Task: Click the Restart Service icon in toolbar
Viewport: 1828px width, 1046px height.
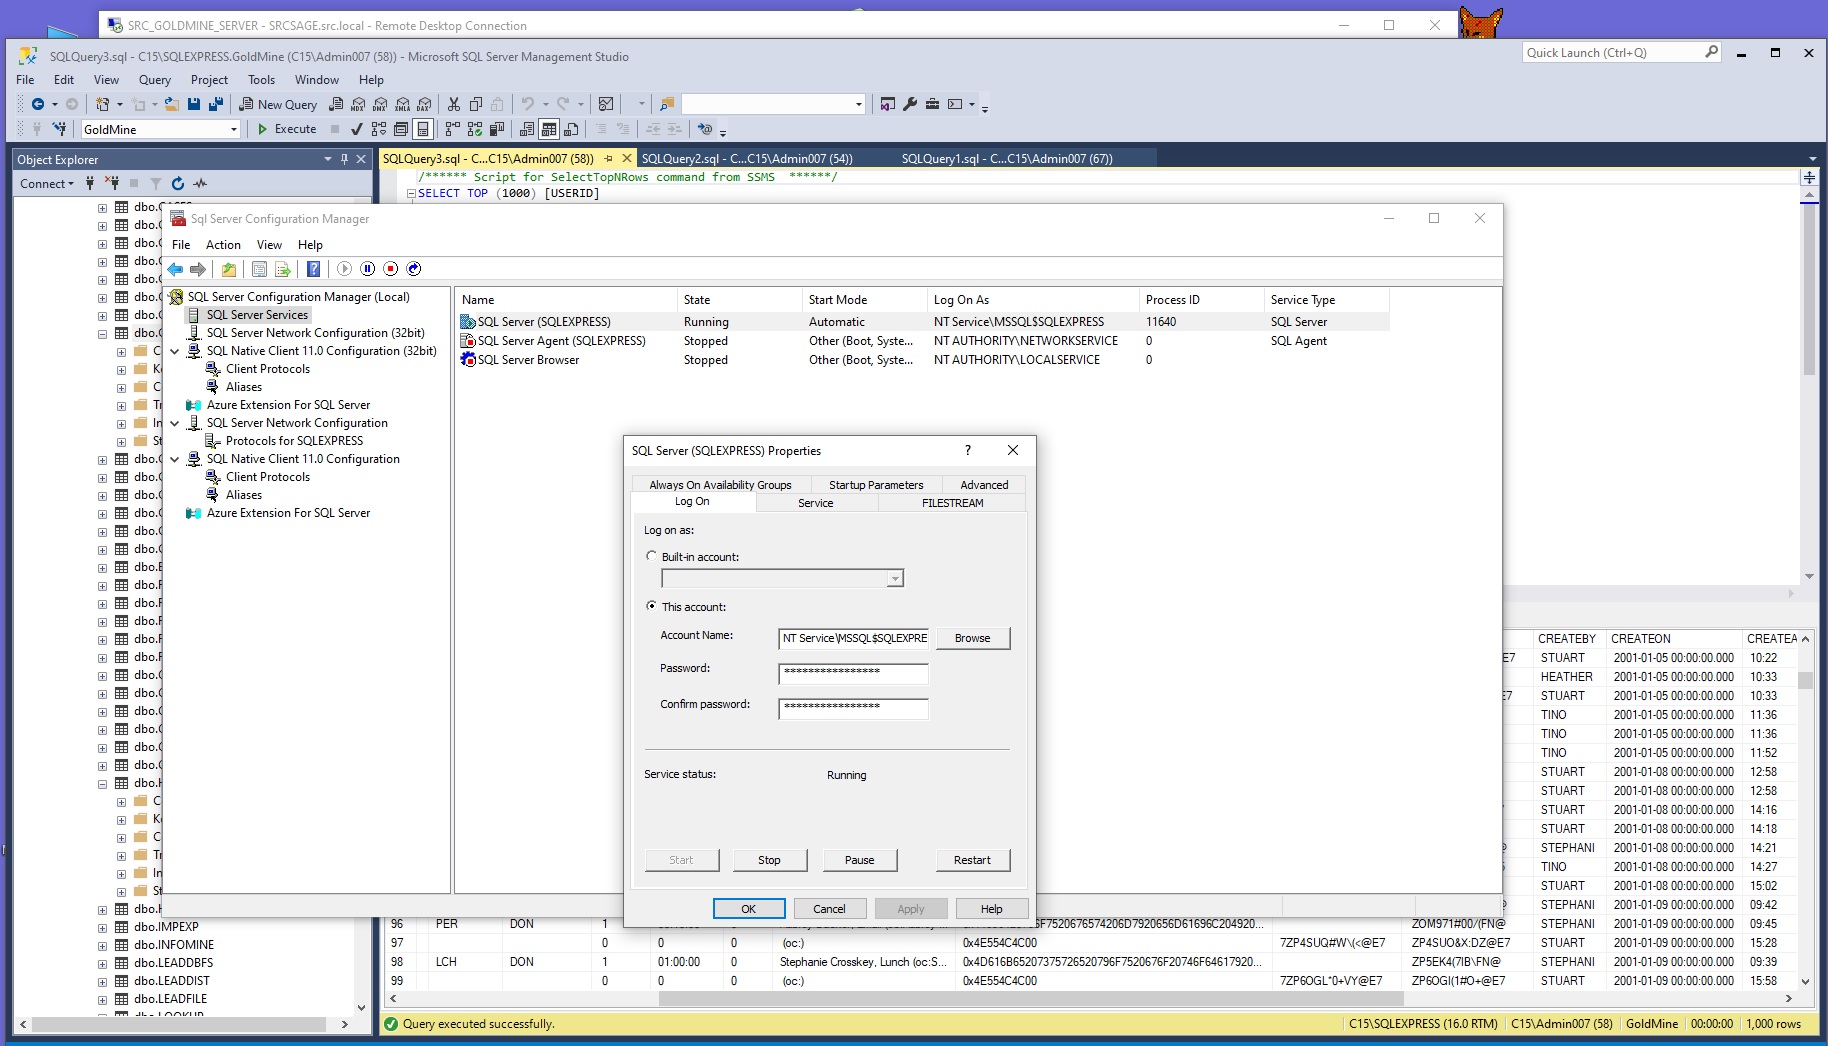Action: (x=414, y=269)
